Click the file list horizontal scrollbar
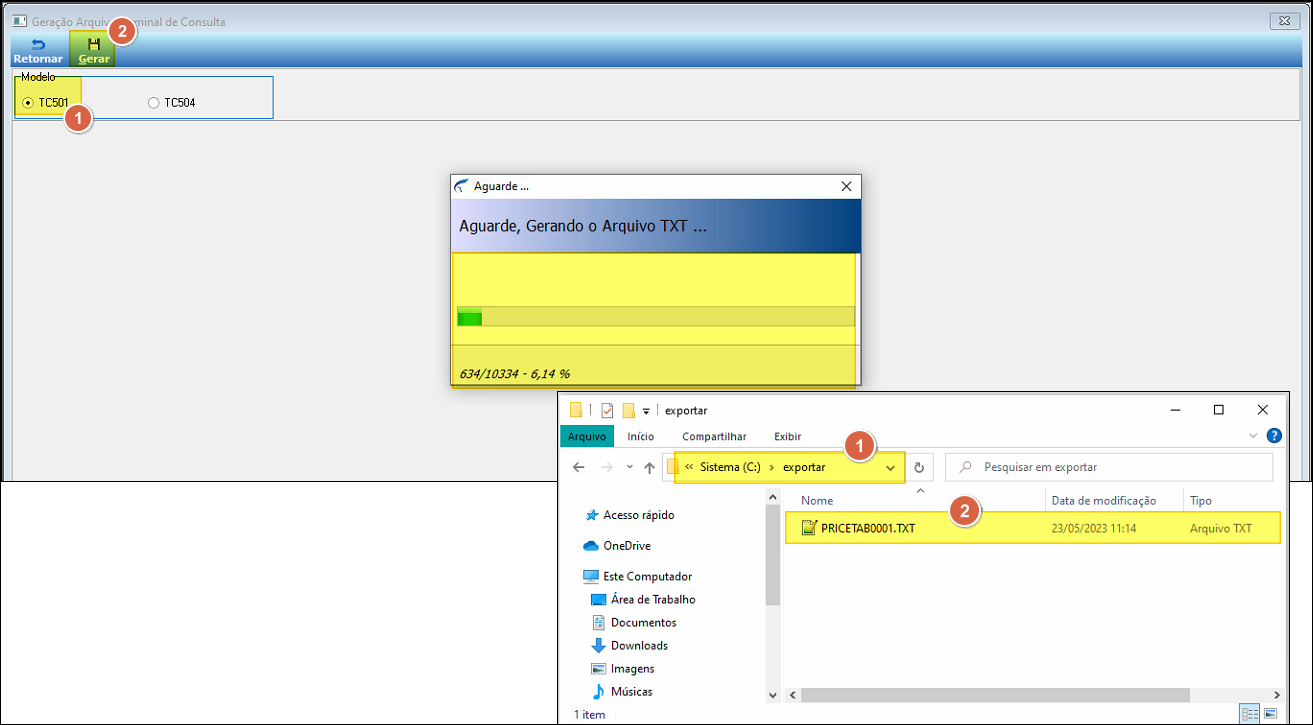The width and height of the screenshot is (1313, 725). [995, 695]
